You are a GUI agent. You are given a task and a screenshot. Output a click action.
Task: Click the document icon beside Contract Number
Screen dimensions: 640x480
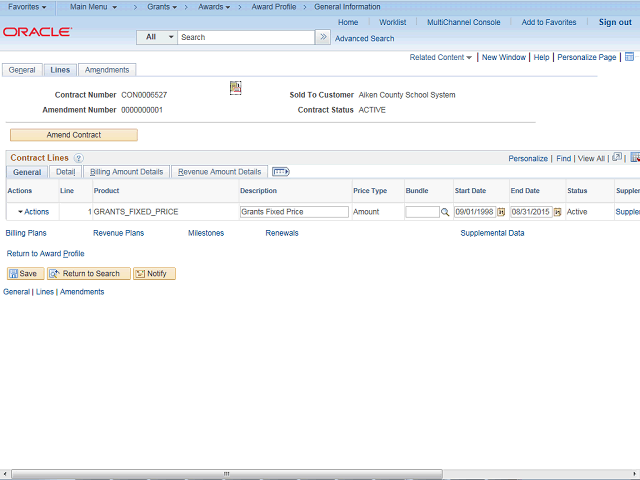tap(236, 88)
